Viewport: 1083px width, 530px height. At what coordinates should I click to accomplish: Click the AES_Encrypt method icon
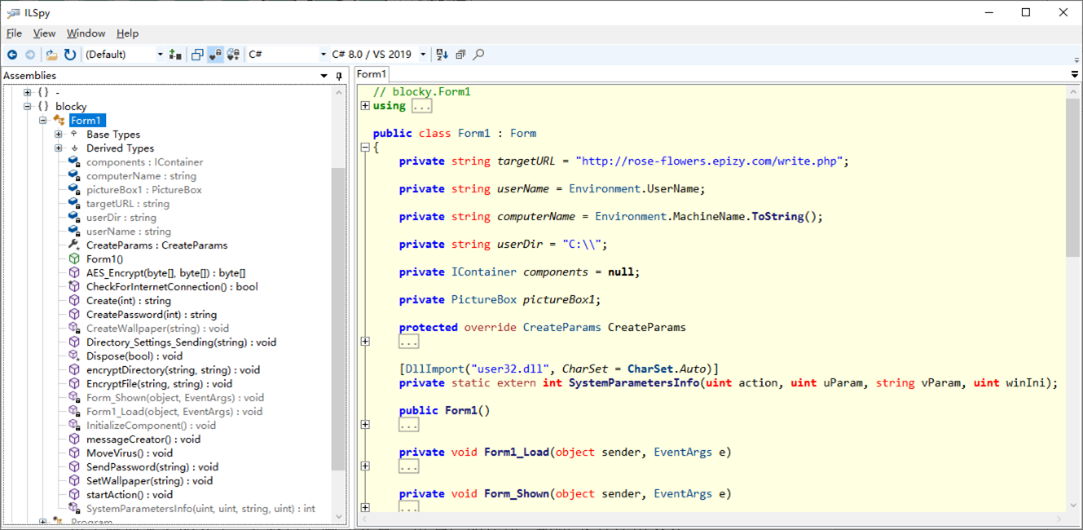tap(75, 272)
